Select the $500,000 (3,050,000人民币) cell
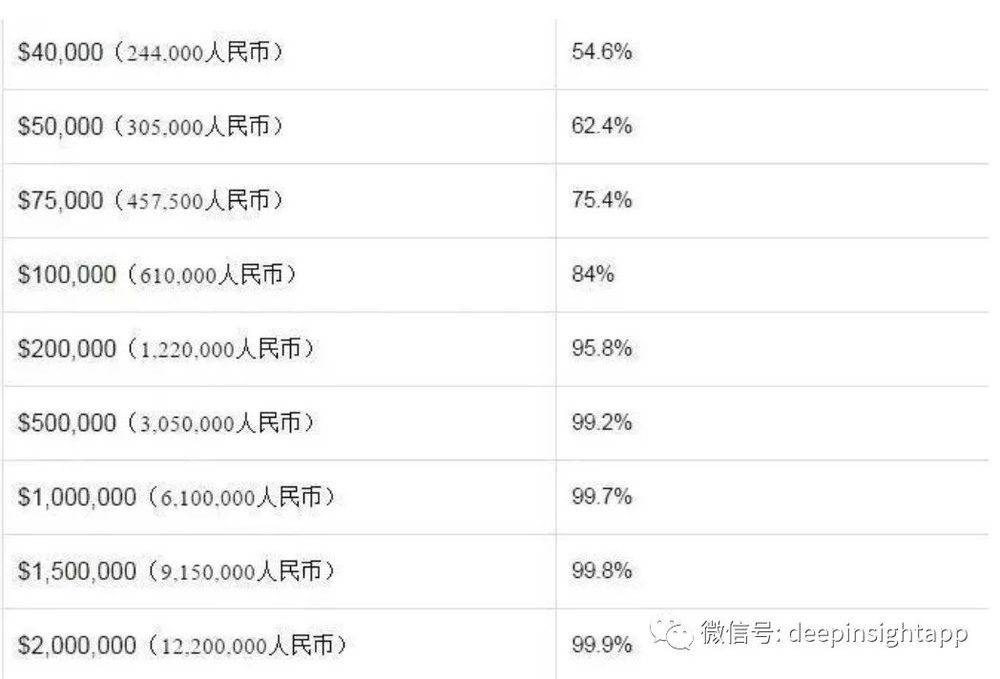This screenshot has height=679, width=1000. 166,423
